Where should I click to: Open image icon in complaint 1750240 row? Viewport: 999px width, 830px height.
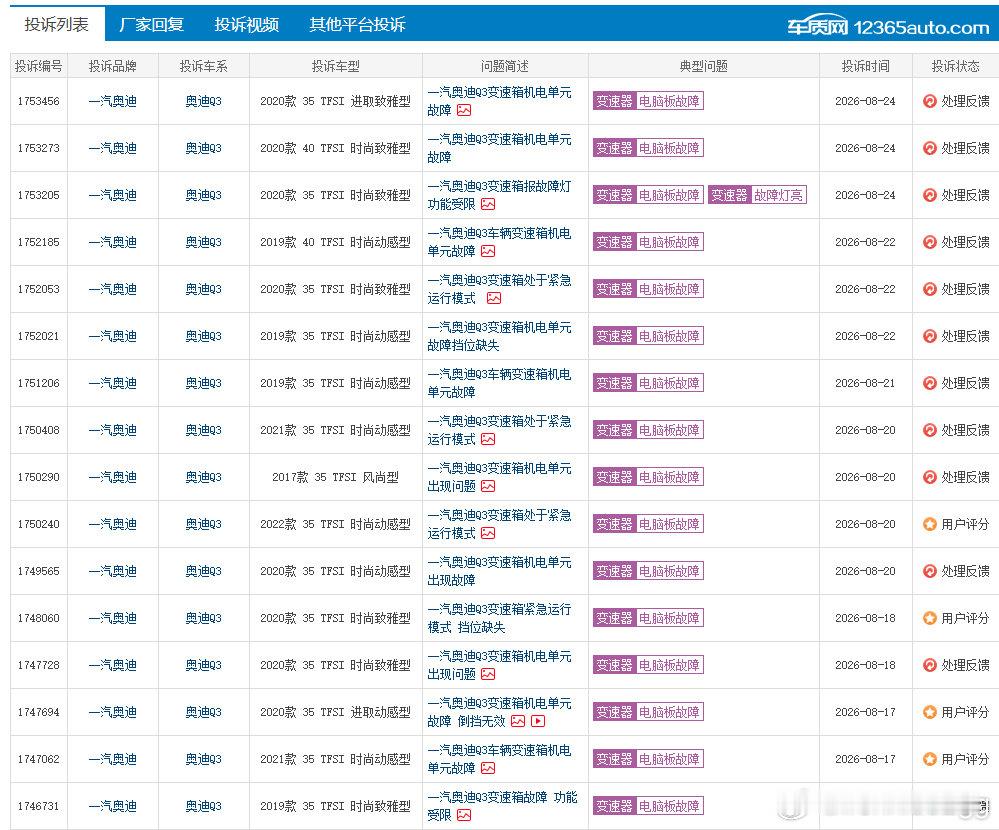(x=488, y=533)
